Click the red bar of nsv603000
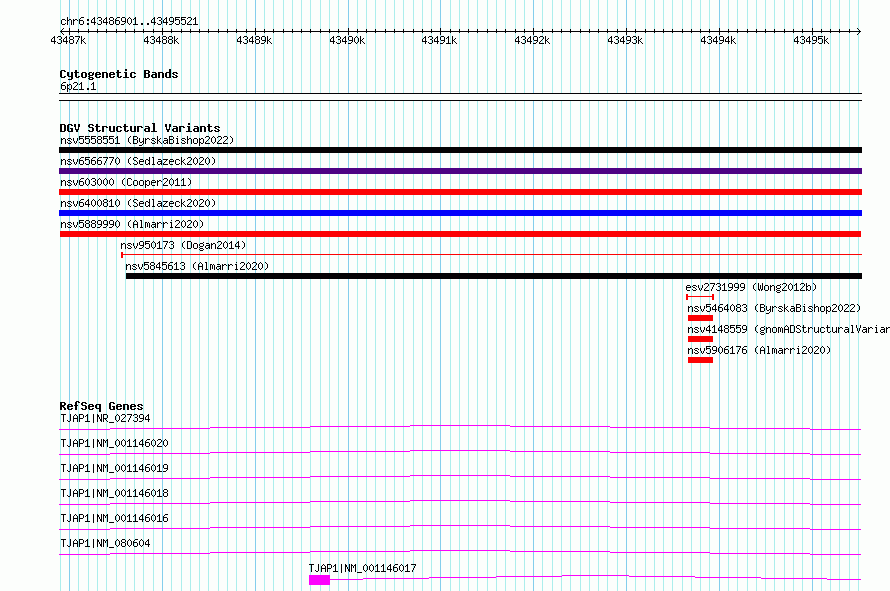Screen dimensions: 890x591 pyautogui.click(x=460, y=192)
